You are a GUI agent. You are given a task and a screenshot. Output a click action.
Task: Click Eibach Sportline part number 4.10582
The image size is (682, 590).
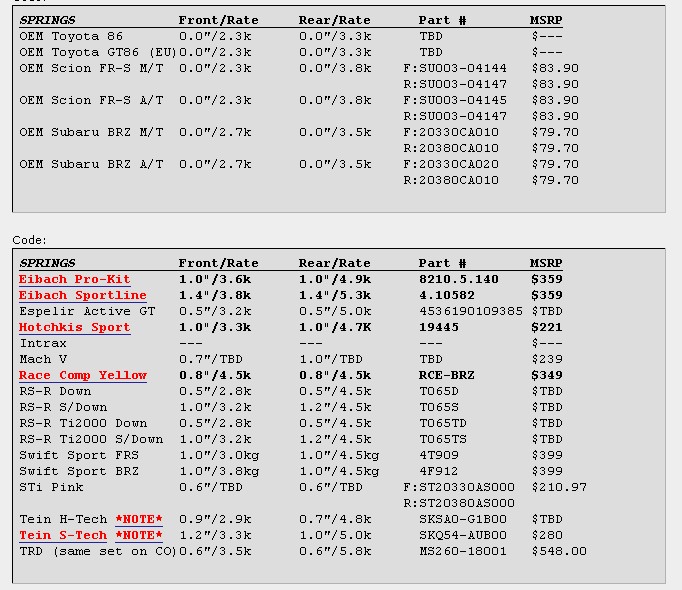[447, 295]
